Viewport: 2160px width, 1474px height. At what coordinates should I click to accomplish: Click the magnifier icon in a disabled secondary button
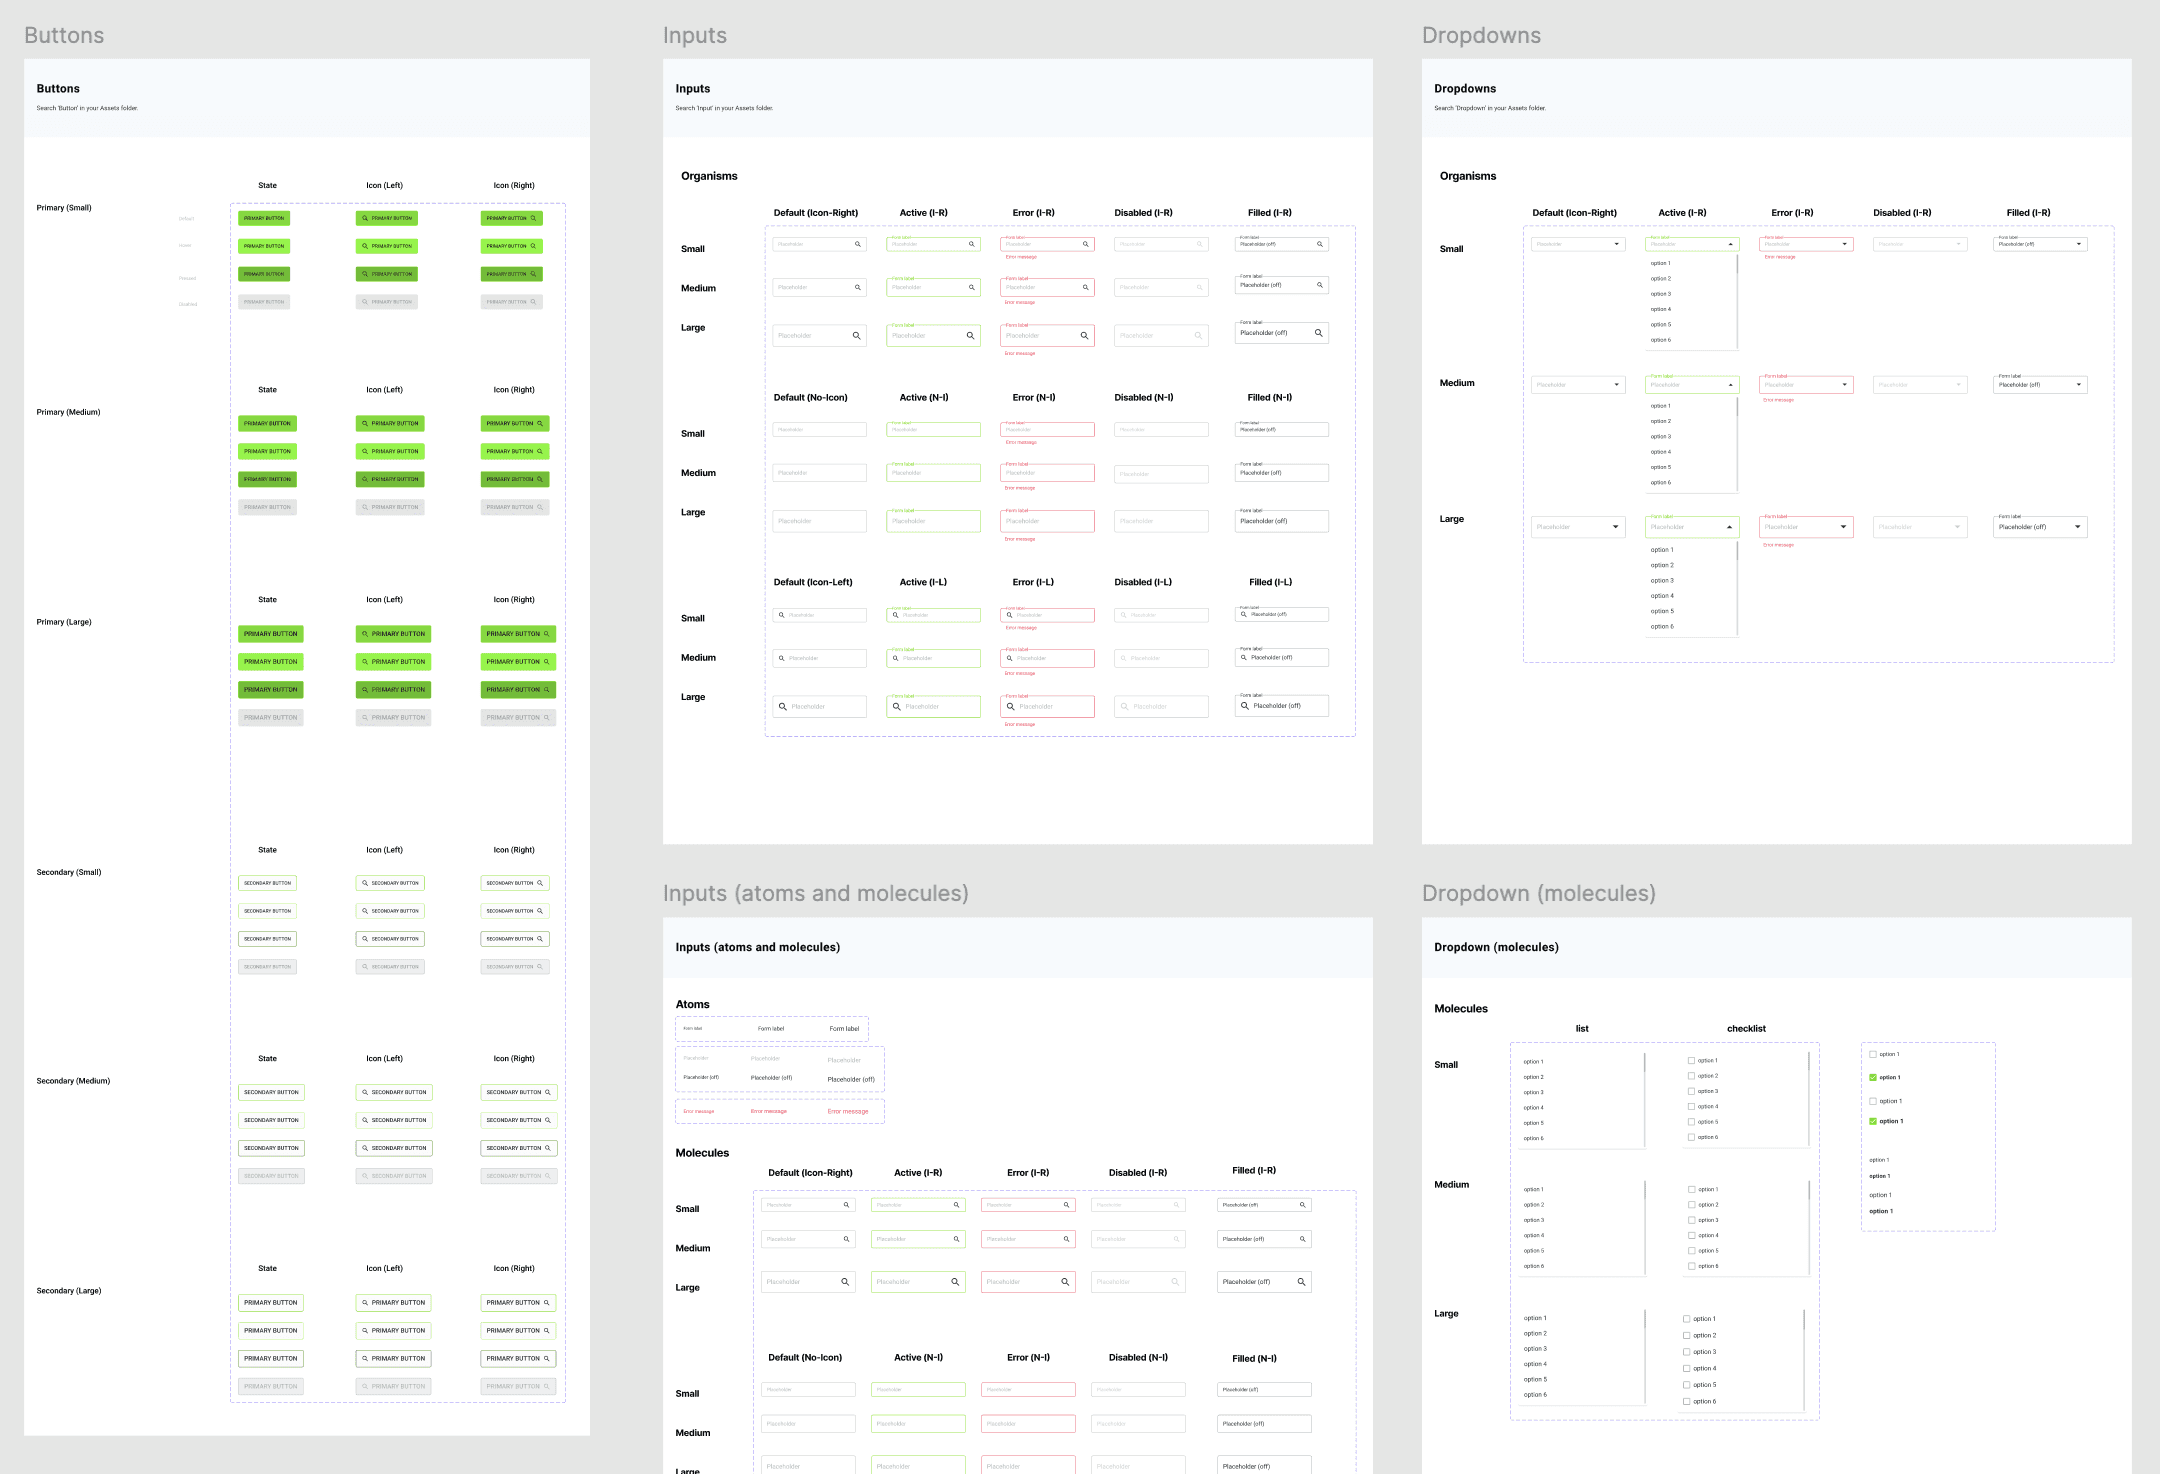tap(364, 966)
